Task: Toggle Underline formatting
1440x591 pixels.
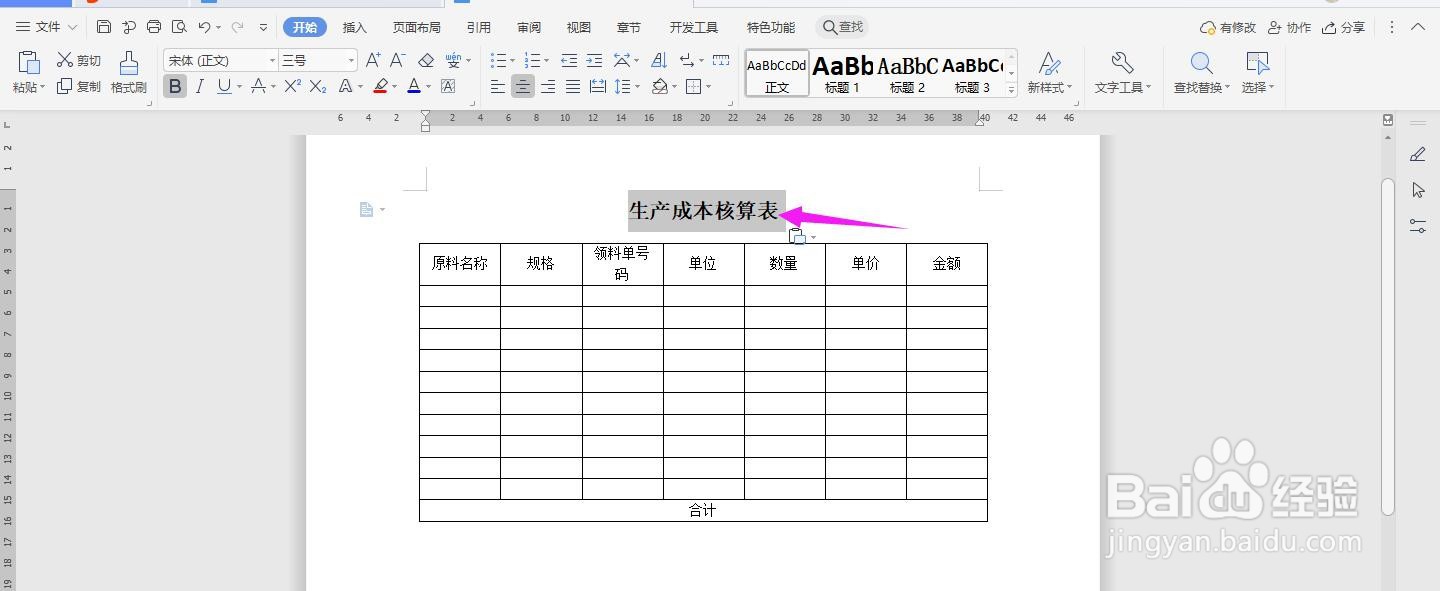Action: coord(224,87)
